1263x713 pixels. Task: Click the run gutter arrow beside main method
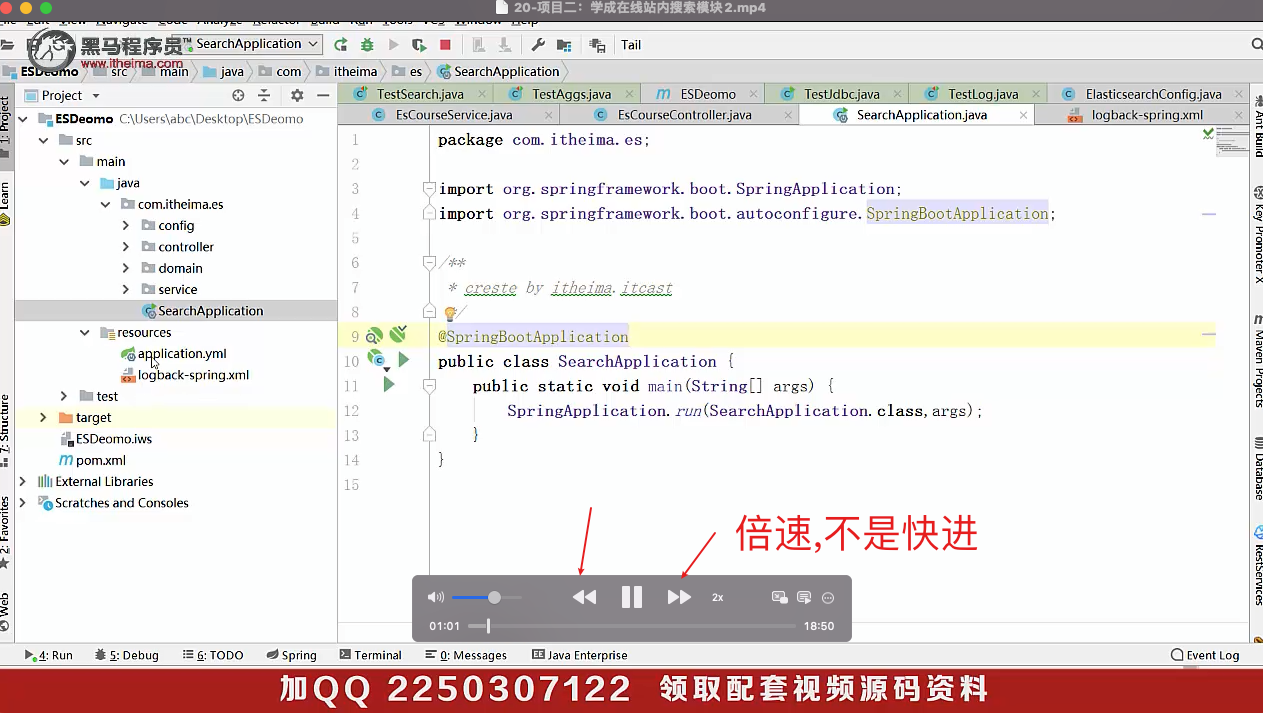tap(389, 385)
